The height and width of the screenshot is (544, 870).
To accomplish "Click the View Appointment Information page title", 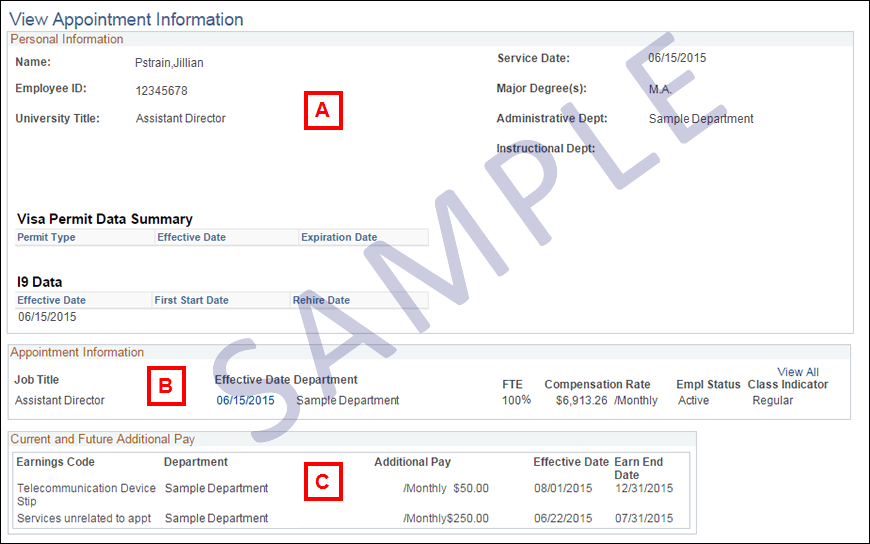I will (127, 19).
